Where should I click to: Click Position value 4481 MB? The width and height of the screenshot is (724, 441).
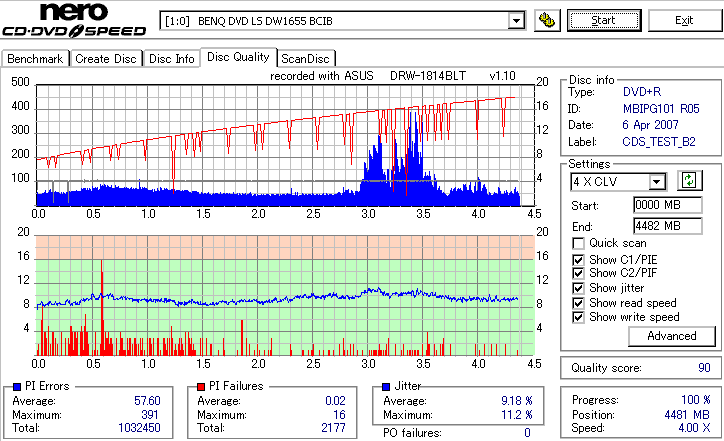[x=688, y=415]
